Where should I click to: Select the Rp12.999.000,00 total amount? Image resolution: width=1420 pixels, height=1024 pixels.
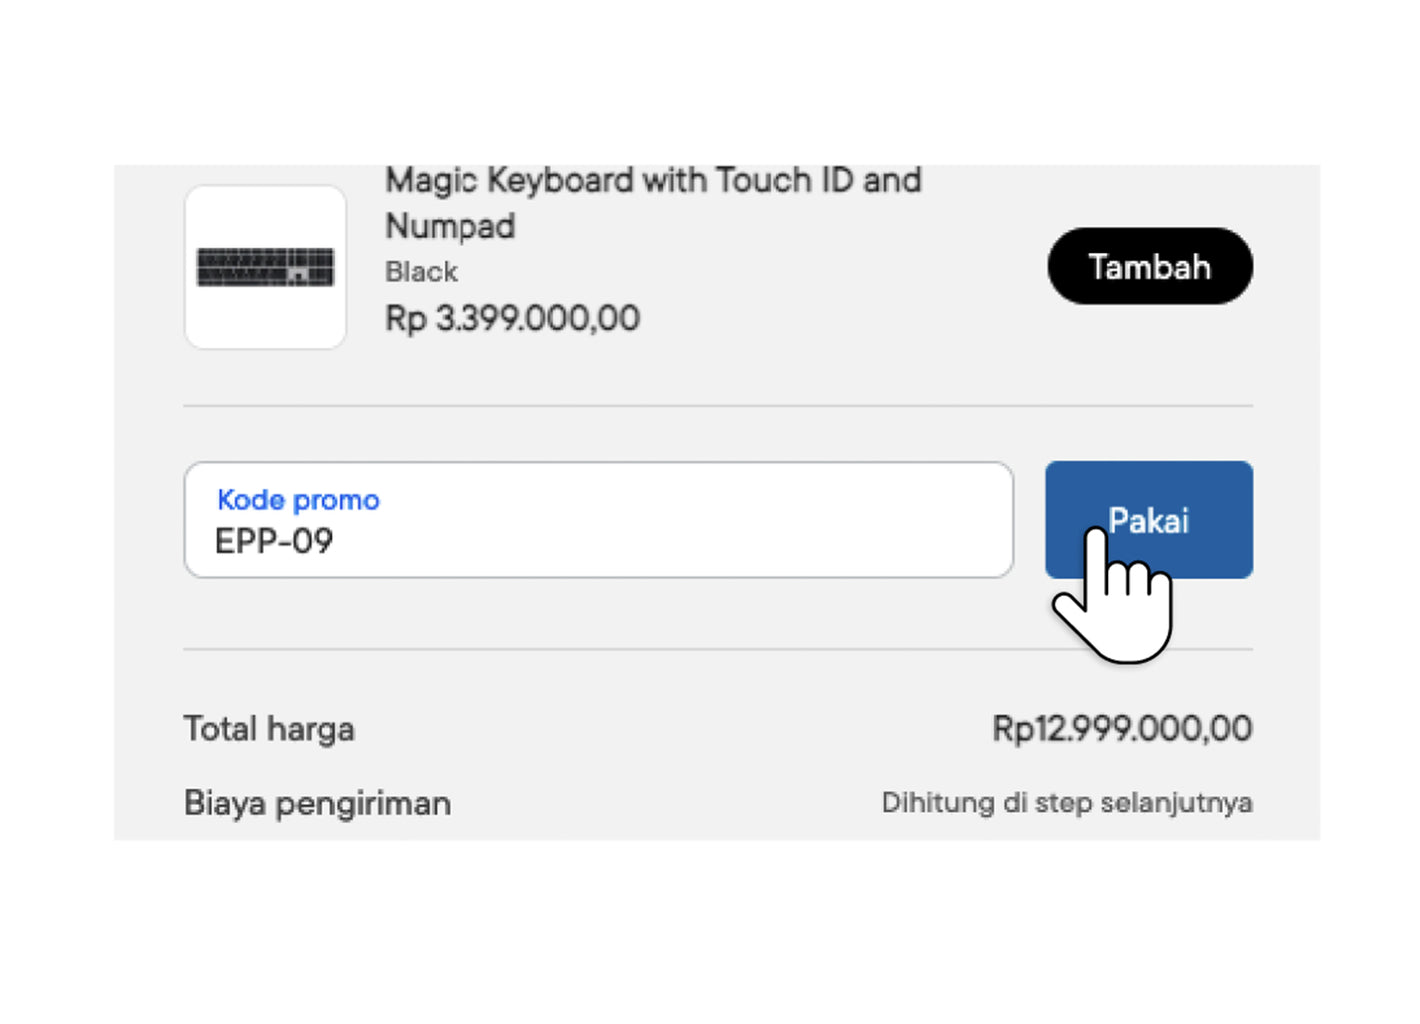(x=1122, y=728)
